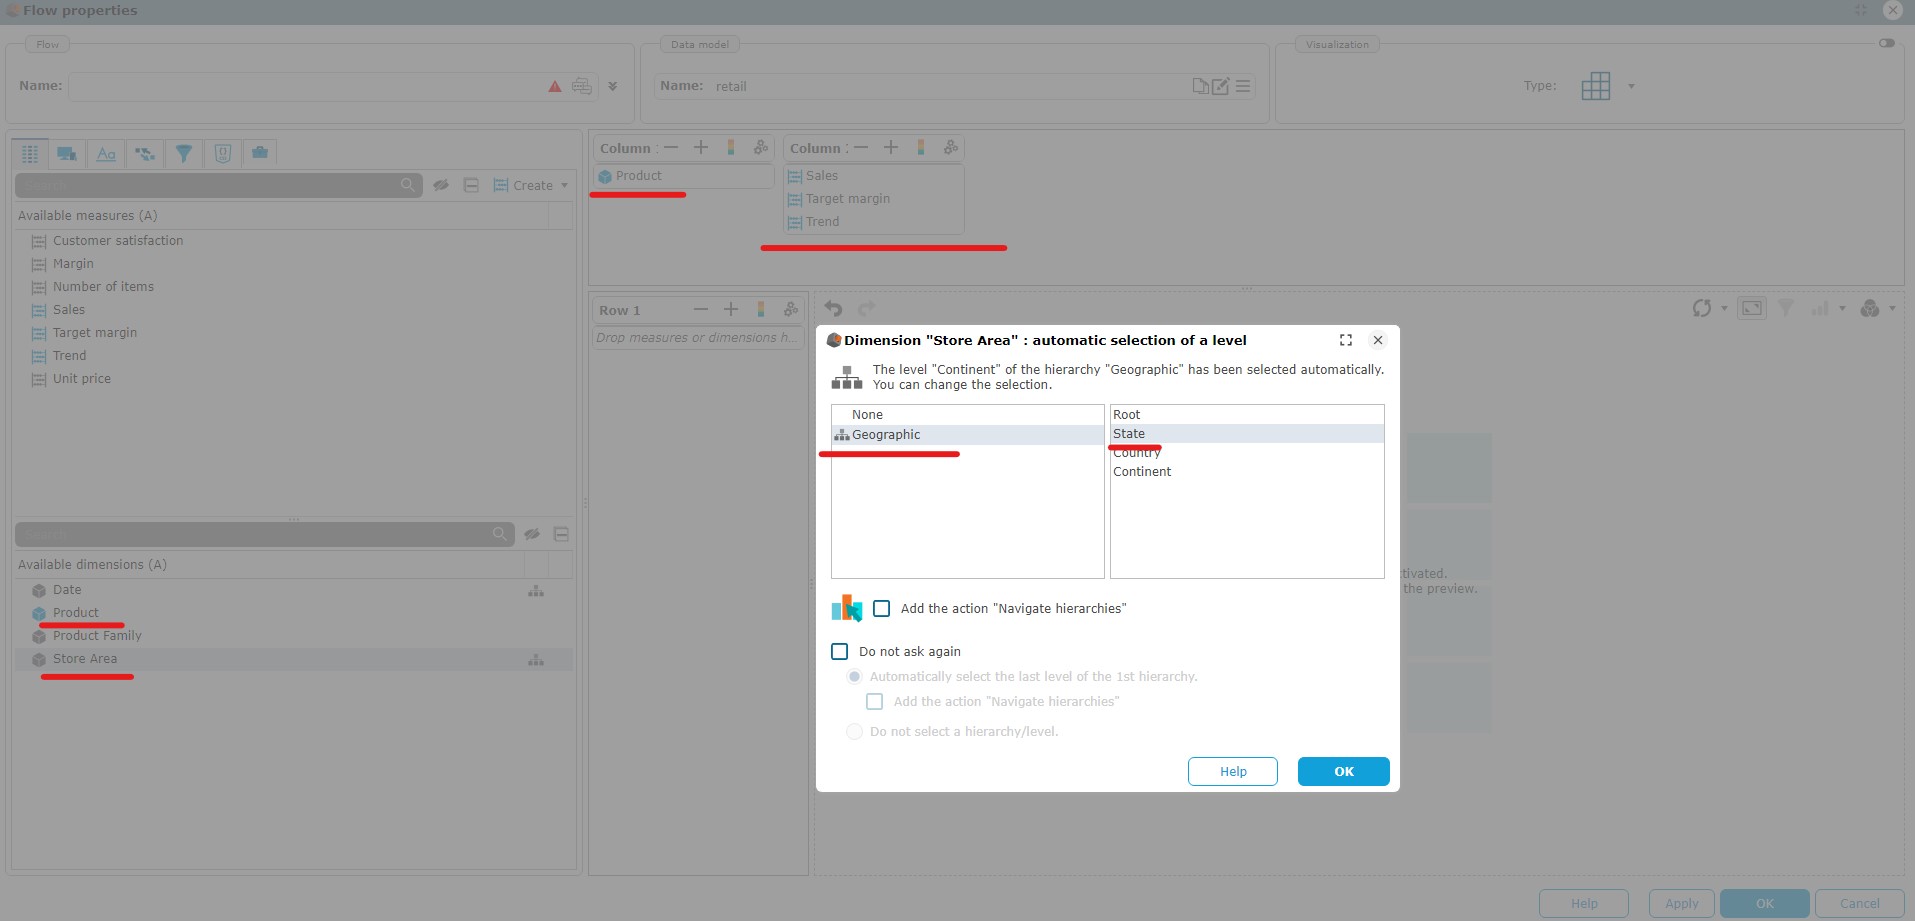This screenshot has height=921, width=1915.
Task: Open the filter tab funnel icon
Action: [x=183, y=153]
